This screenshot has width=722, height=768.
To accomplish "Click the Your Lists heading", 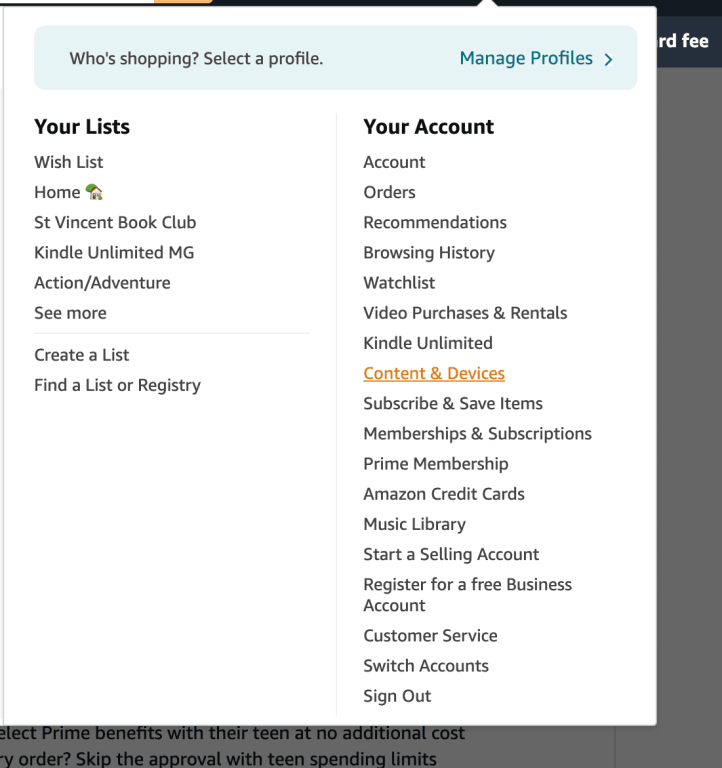I will coord(82,127).
